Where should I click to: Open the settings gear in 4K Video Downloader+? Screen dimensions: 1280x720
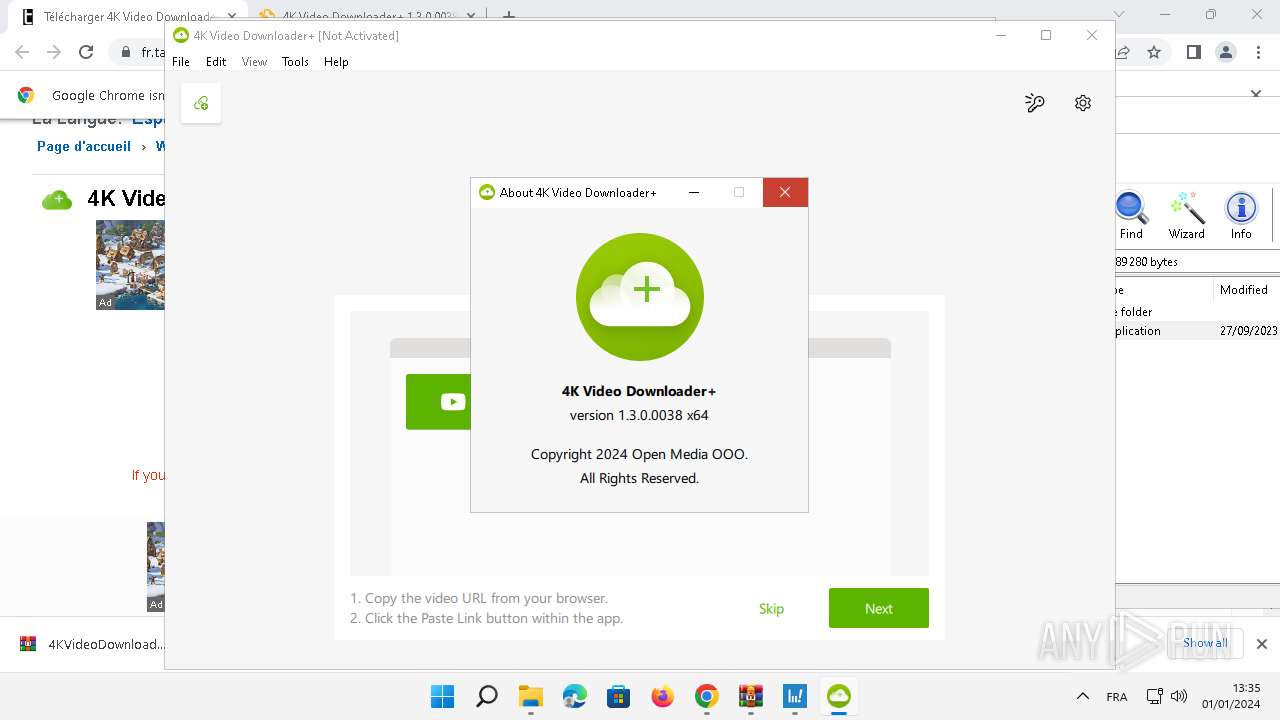tap(1083, 103)
